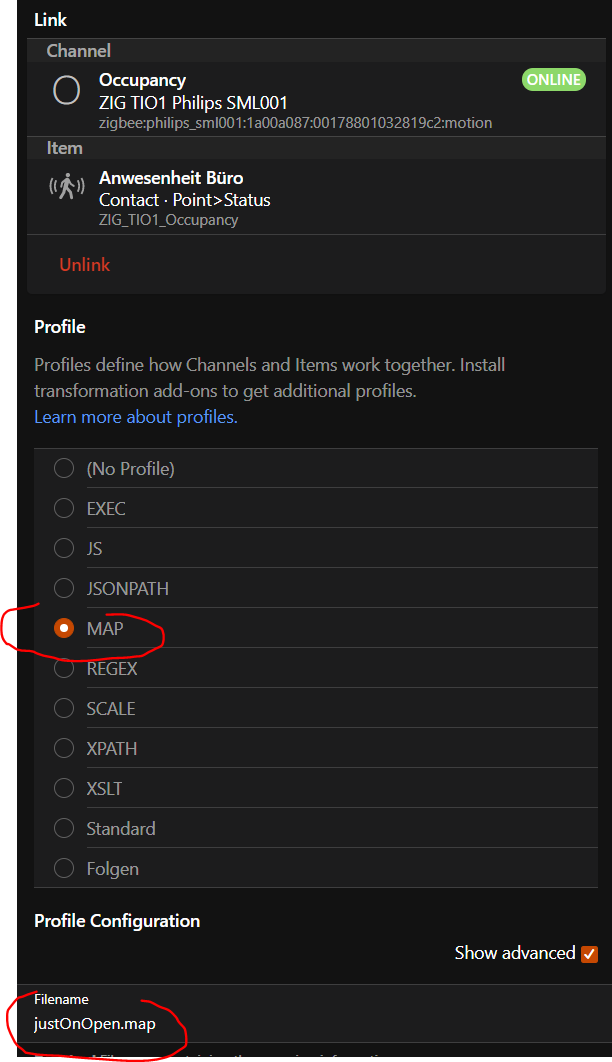The image size is (612, 1062).
Task: Click the motion sensor item icon
Action: [66, 187]
